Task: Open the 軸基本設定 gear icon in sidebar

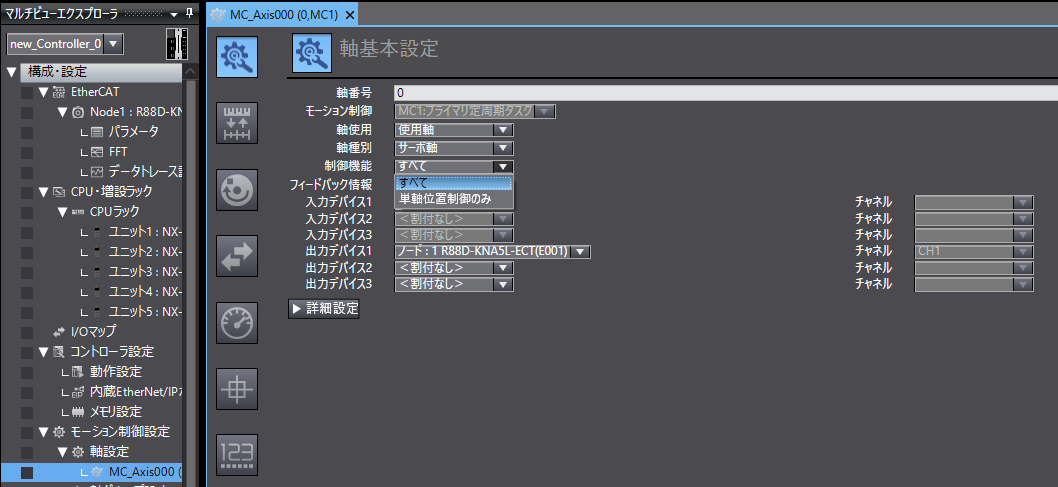Action: pyautogui.click(x=236, y=57)
